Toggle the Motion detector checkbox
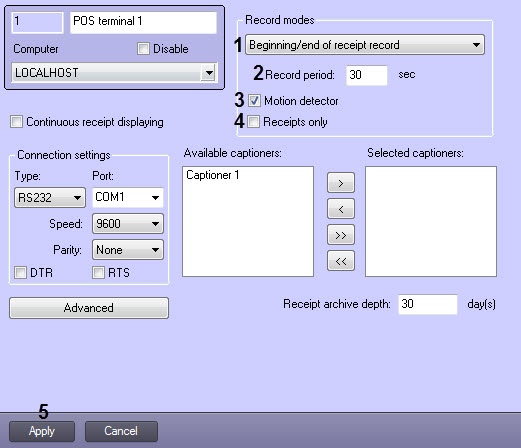The height and width of the screenshot is (448, 521). pos(255,100)
